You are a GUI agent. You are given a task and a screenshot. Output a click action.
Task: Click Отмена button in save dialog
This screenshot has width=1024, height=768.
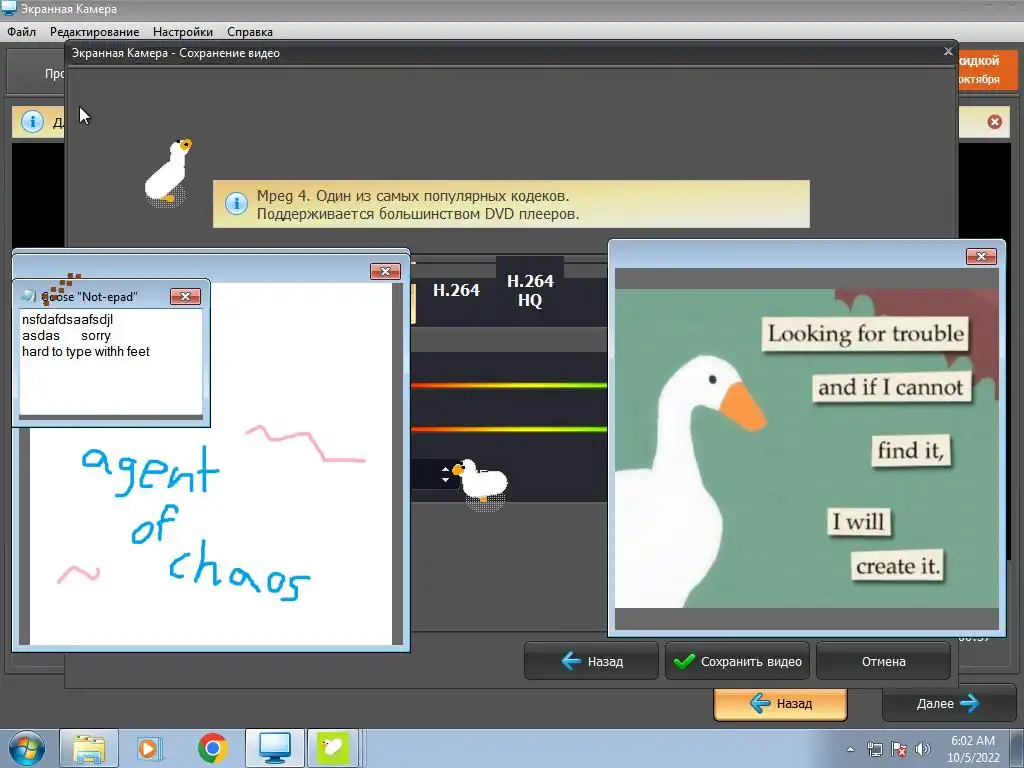pyautogui.click(x=883, y=661)
